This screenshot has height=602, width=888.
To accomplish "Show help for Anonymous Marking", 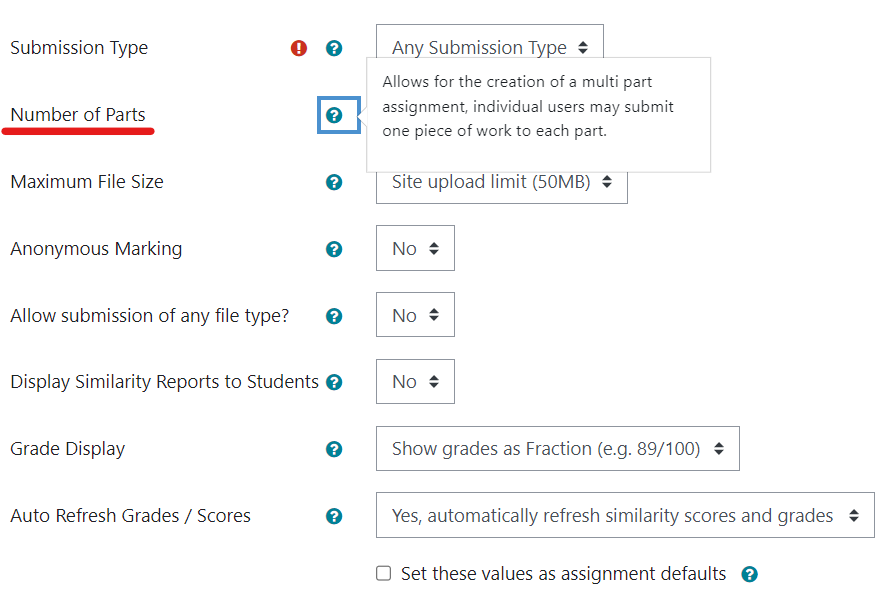I will click(334, 249).
